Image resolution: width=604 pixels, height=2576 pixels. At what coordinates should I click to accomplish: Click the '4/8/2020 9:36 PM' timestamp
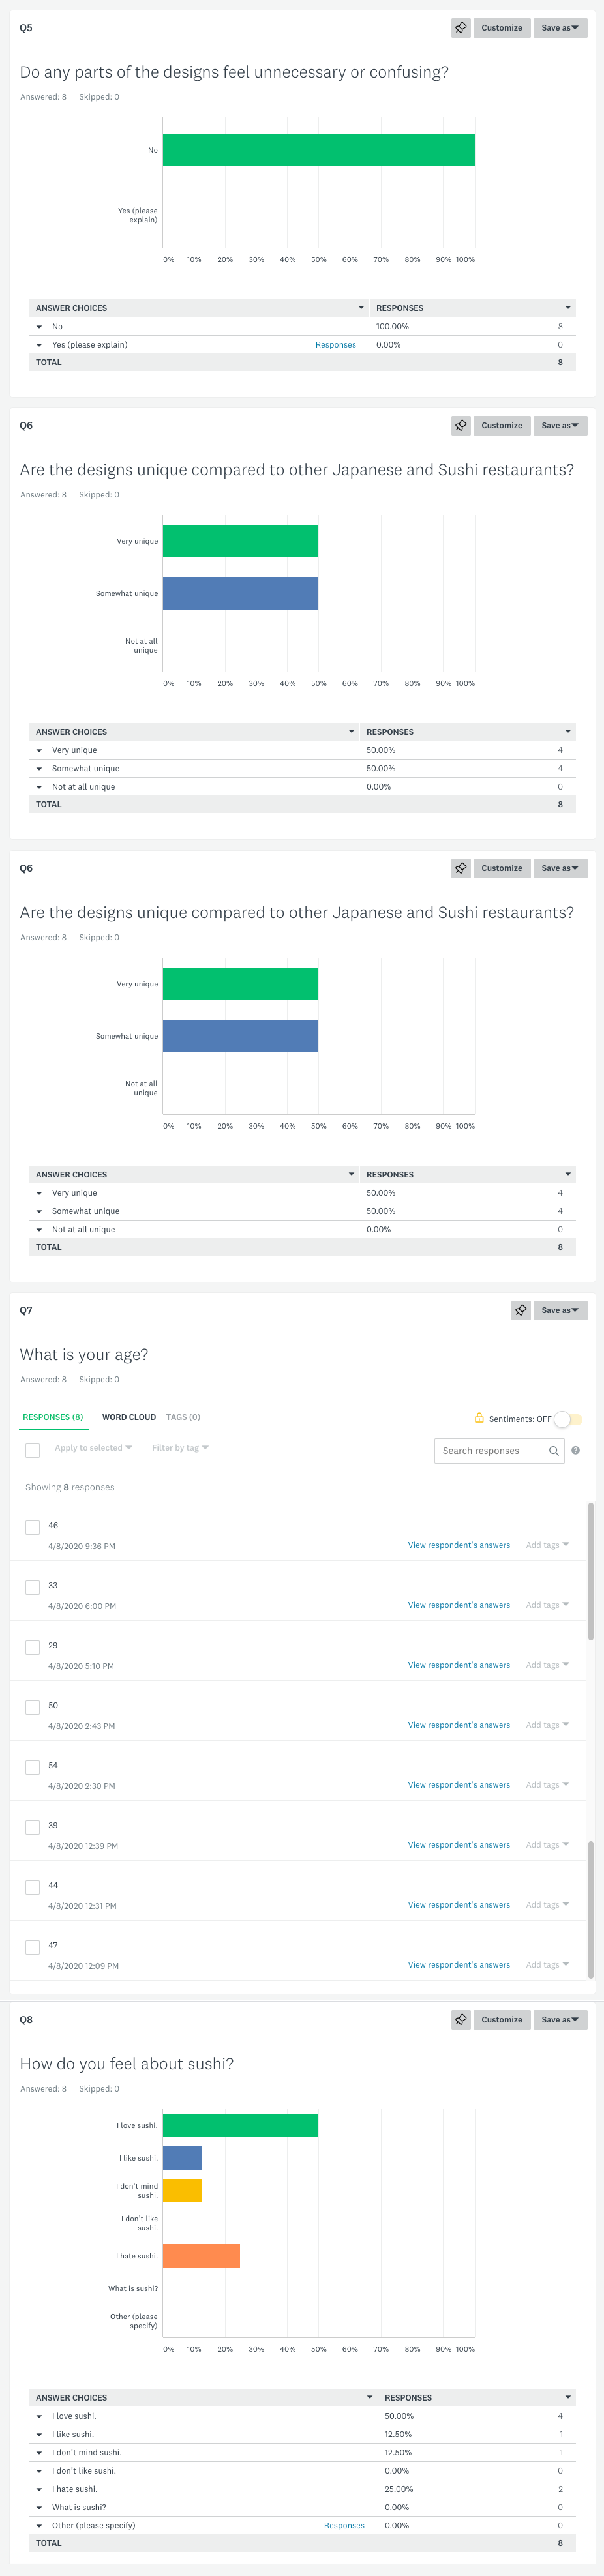(82, 1546)
